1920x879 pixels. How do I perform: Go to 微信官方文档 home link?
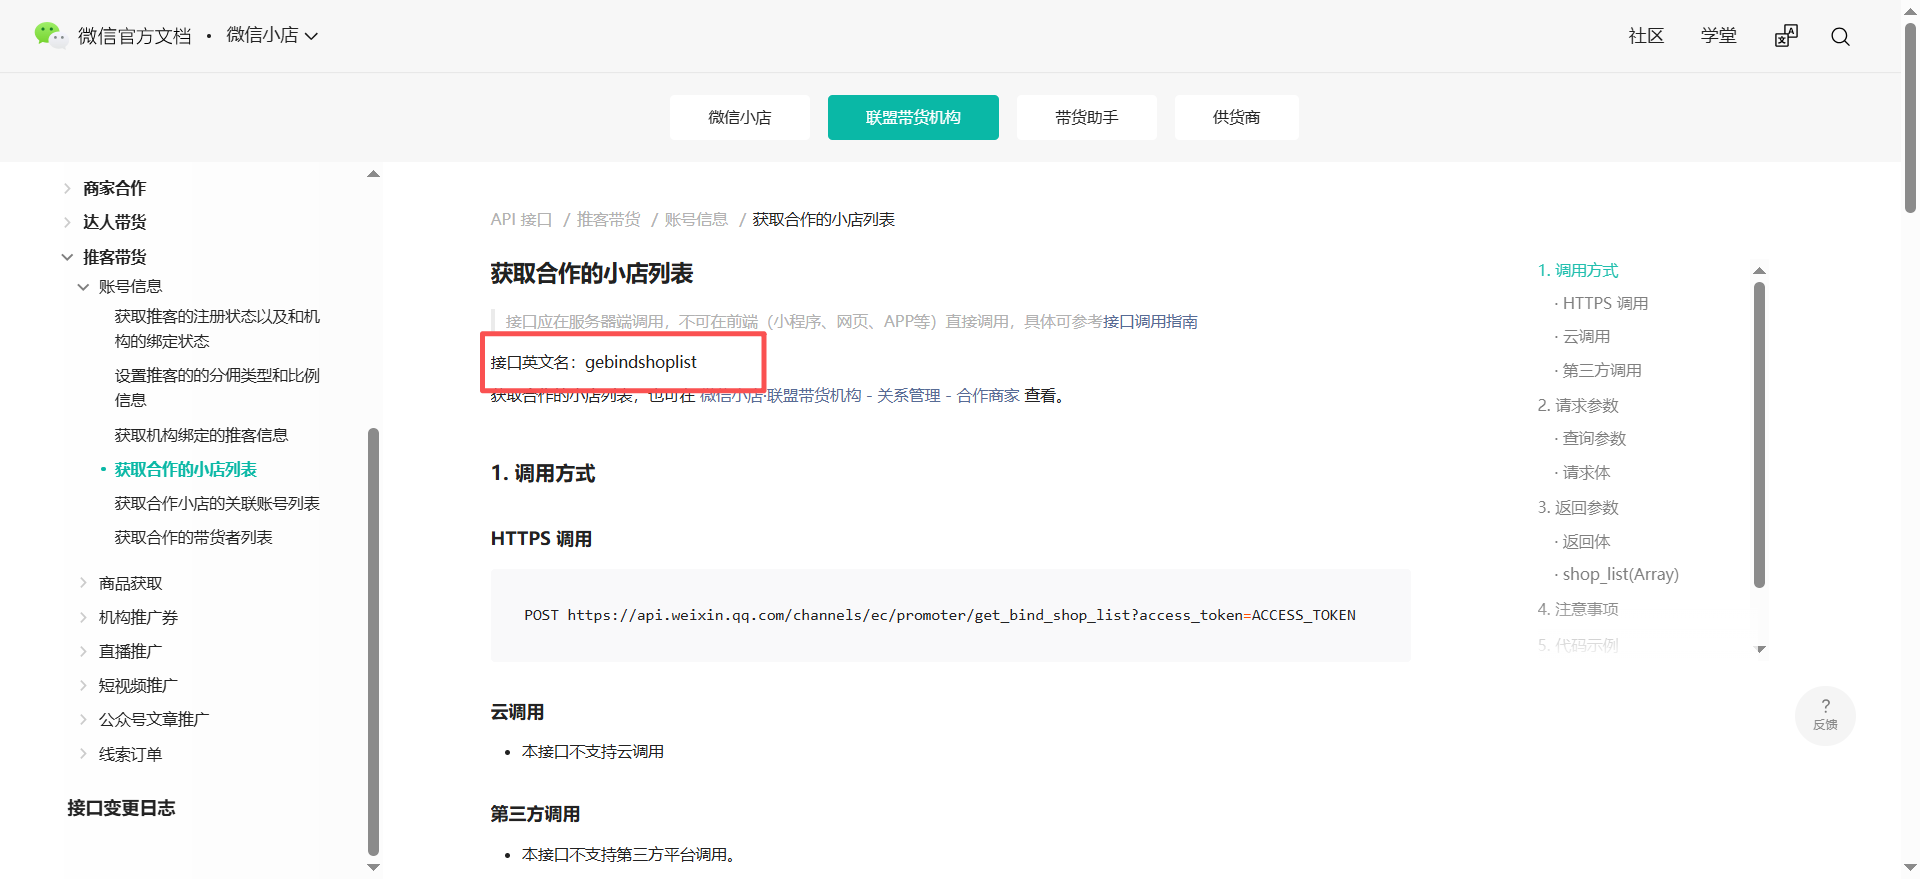[x=134, y=36]
